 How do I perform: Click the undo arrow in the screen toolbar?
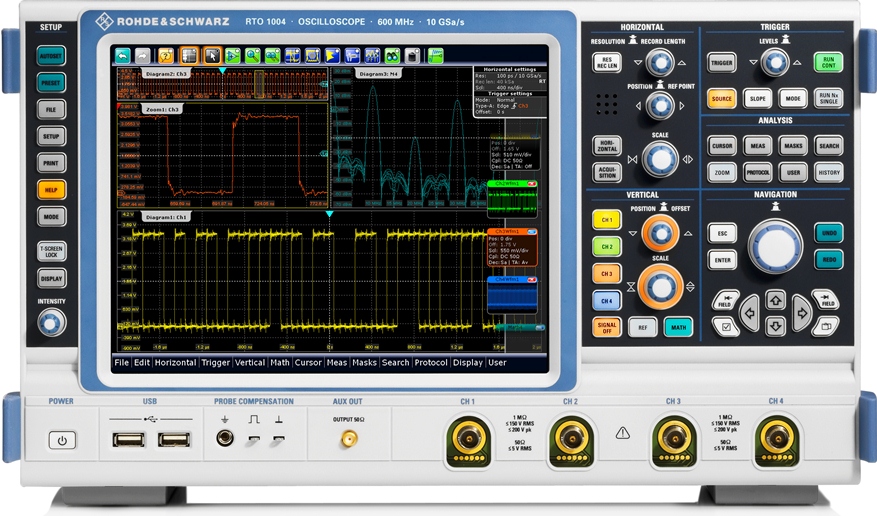[x=123, y=56]
